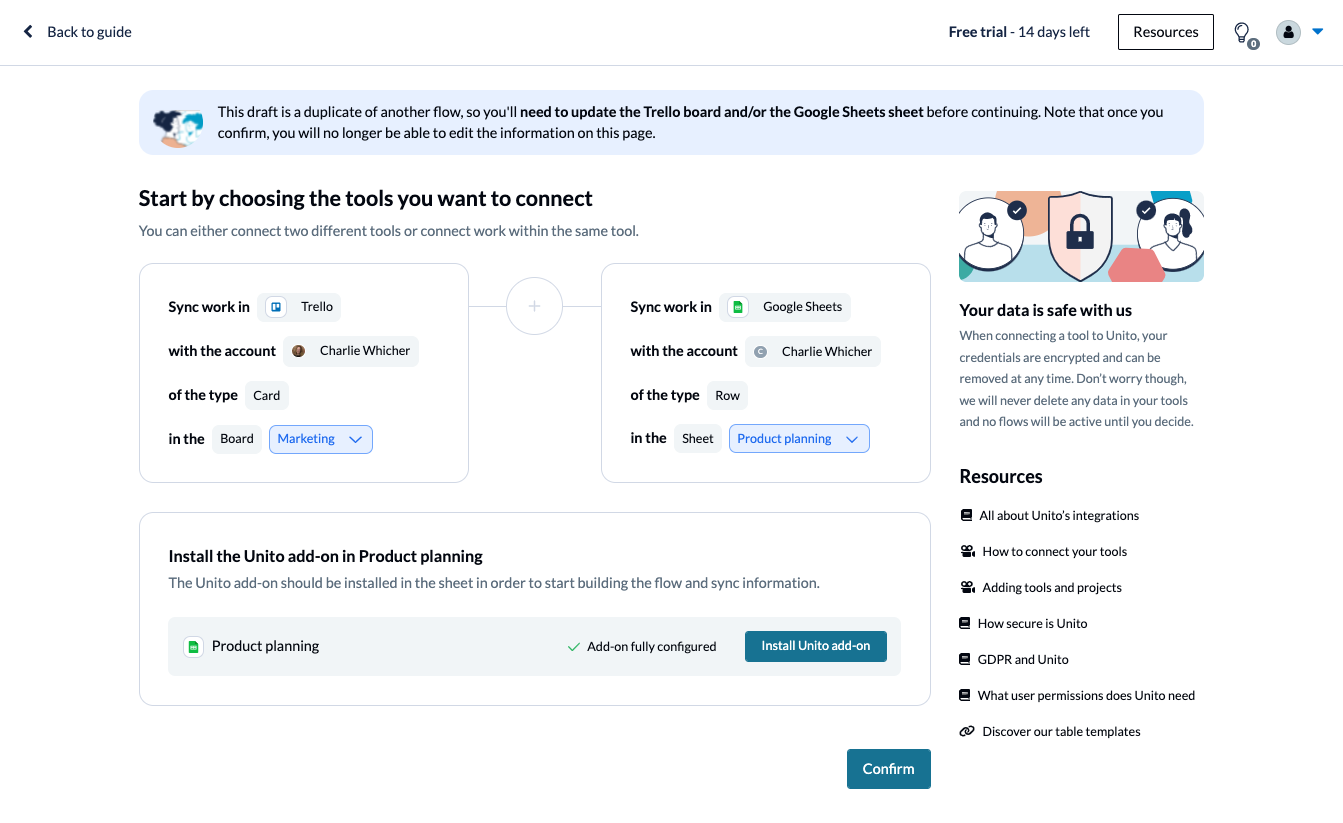Image resolution: width=1343 pixels, height=823 pixels.
Task: Click the book icon for All about Unito's integrations
Action: (x=966, y=516)
